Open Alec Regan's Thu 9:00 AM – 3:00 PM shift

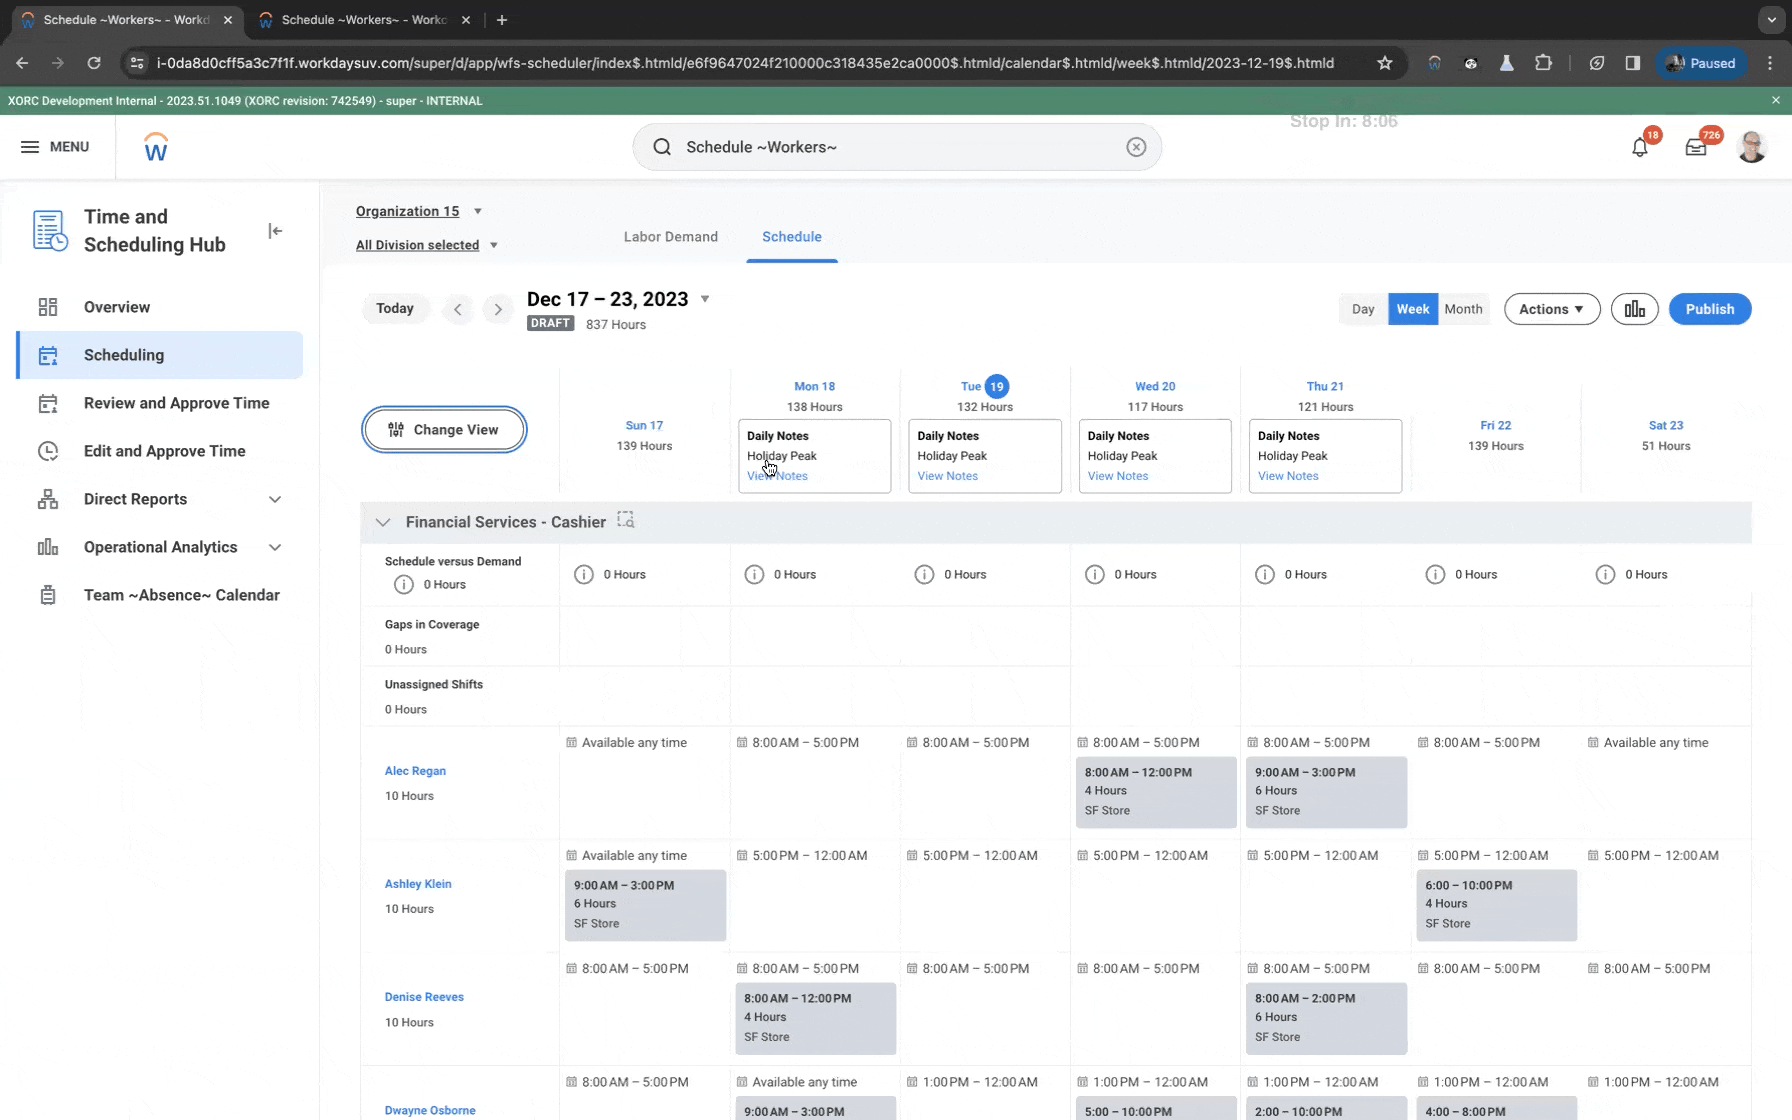[x=1326, y=792]
